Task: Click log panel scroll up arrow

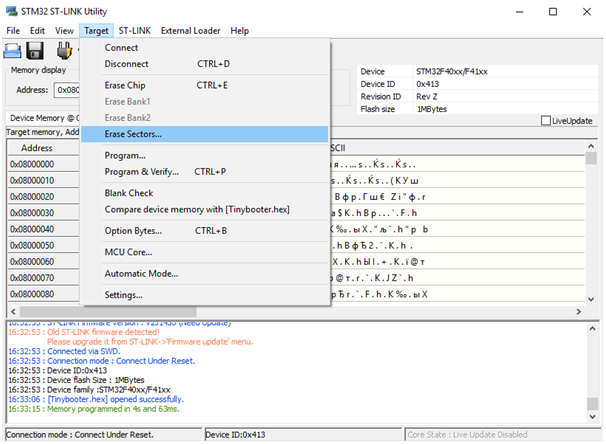Action: coord(592,329)
